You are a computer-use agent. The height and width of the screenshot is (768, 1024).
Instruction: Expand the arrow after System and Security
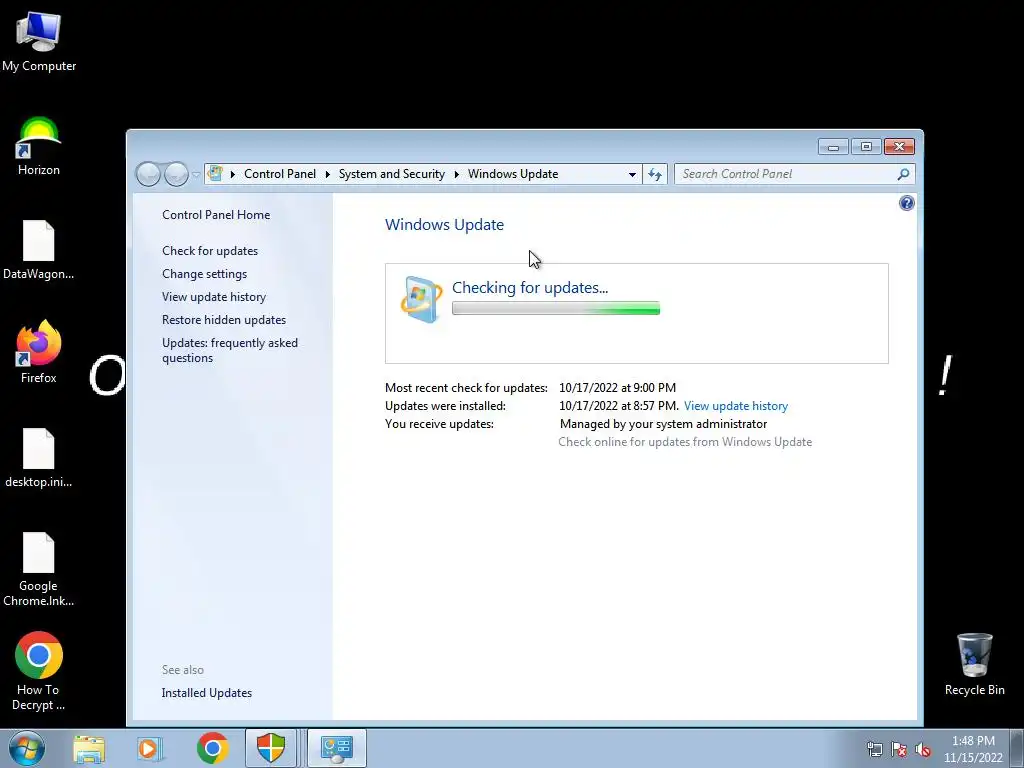456,174
